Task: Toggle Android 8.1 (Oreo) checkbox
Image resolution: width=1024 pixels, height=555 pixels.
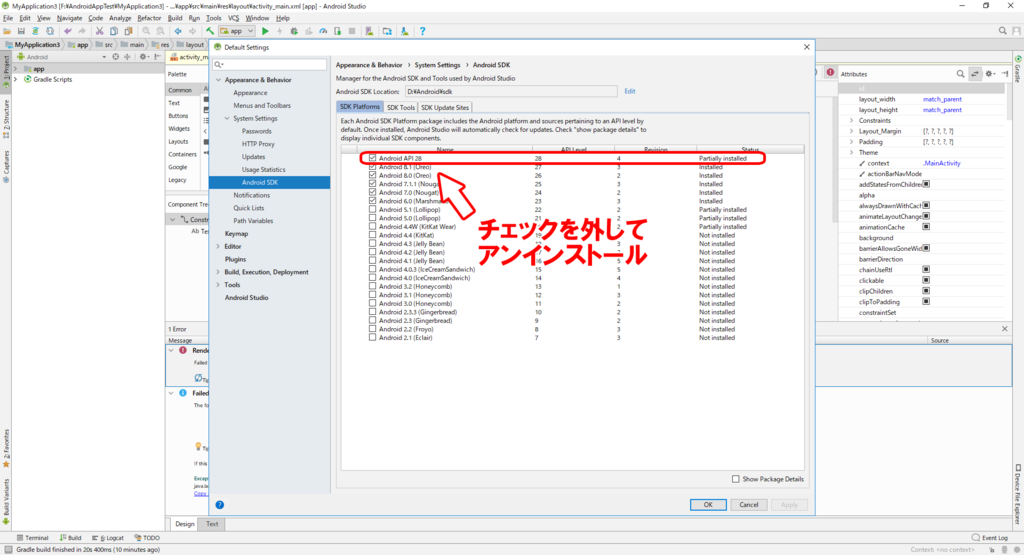Action: point(372,167)
